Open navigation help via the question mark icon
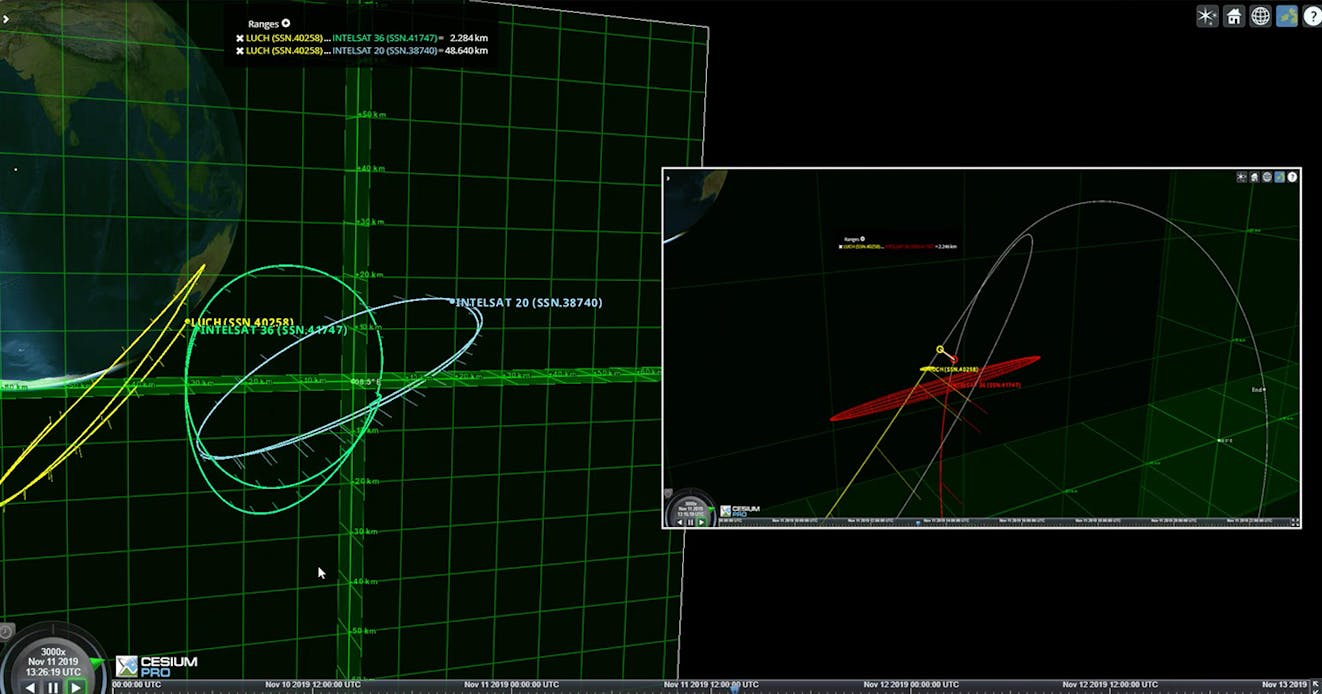The image size is (1322, 694). [1312, 16]
